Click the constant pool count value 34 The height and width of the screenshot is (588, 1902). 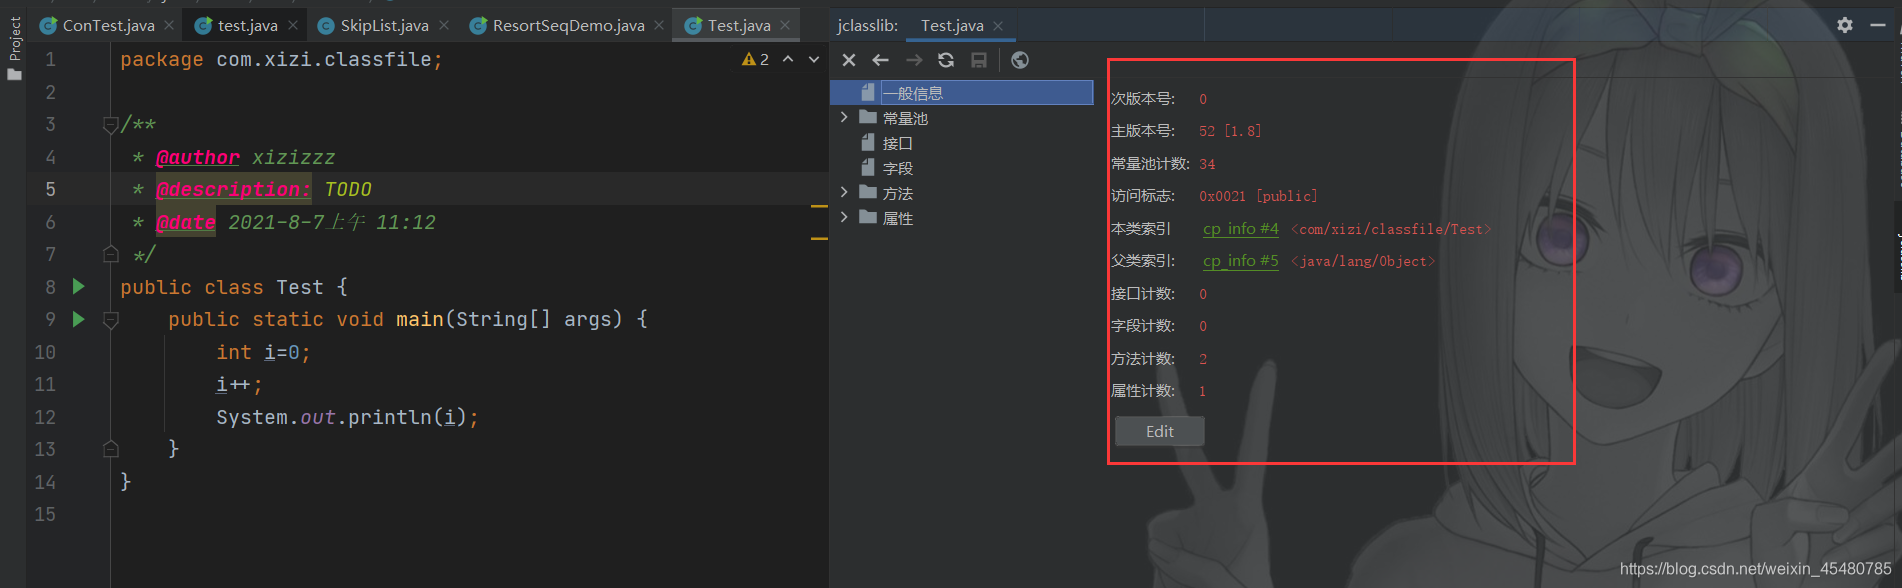tap(1207, 164)
